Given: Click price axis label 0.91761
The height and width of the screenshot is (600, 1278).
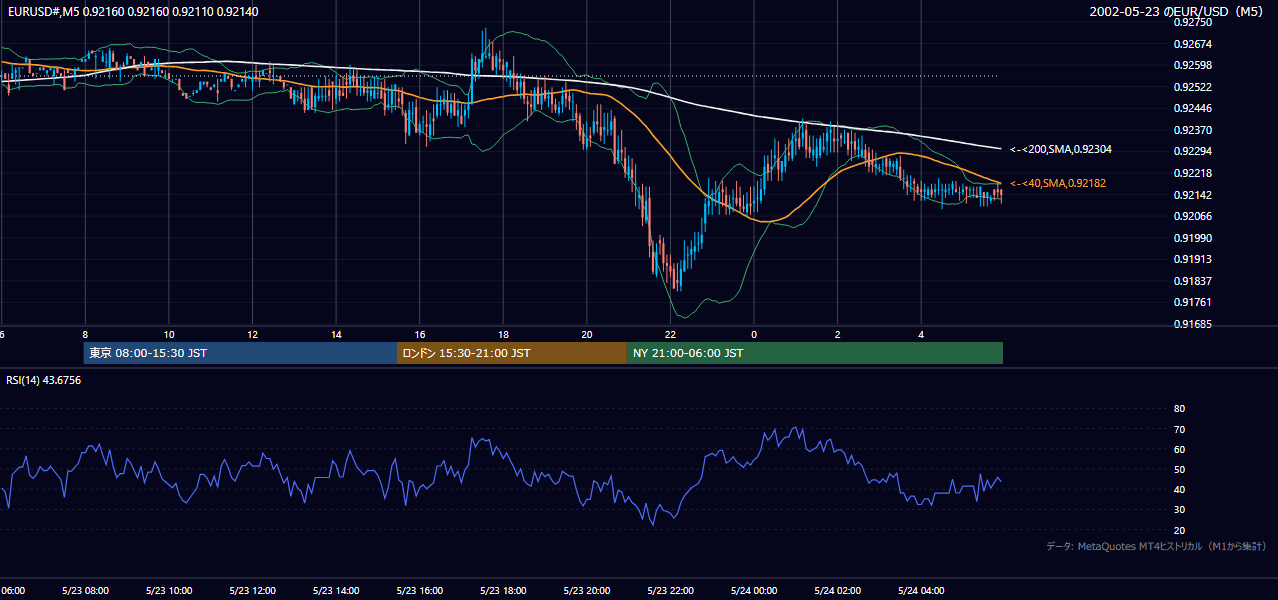Looking at the screenshot, I should tap(1193, 302).
